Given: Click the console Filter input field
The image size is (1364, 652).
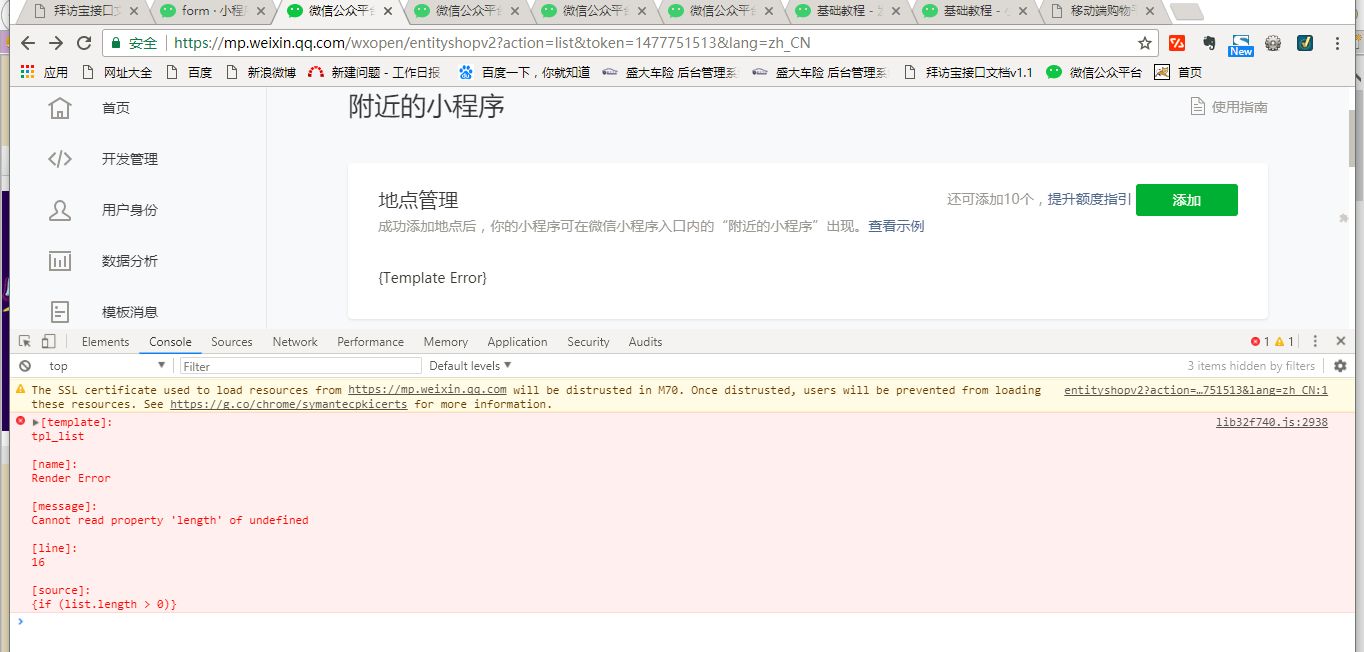Looking at the screenshot, I should pos(300,366).
